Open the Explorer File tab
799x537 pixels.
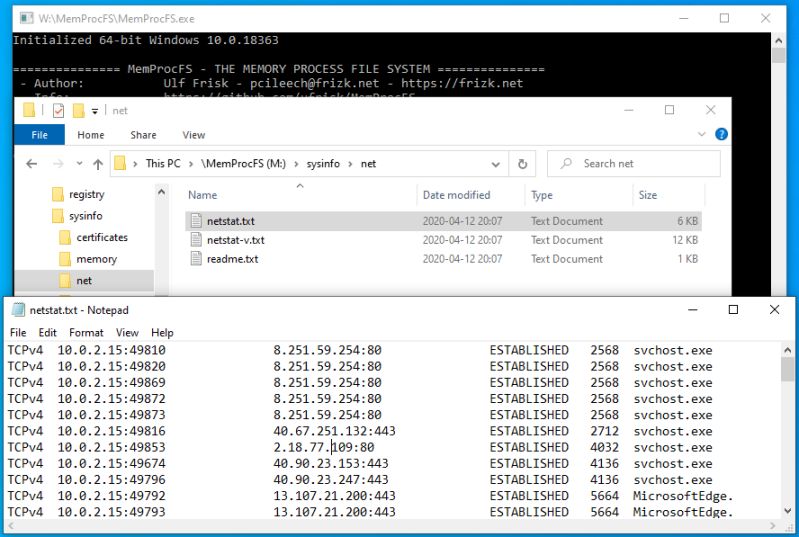pyautogui.click(x=39, y=135)
